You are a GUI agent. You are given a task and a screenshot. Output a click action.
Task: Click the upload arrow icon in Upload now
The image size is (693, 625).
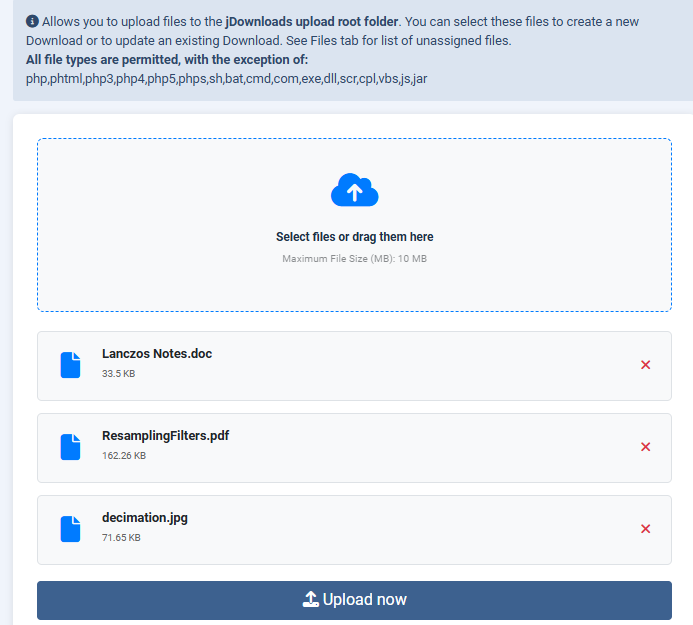311,599
